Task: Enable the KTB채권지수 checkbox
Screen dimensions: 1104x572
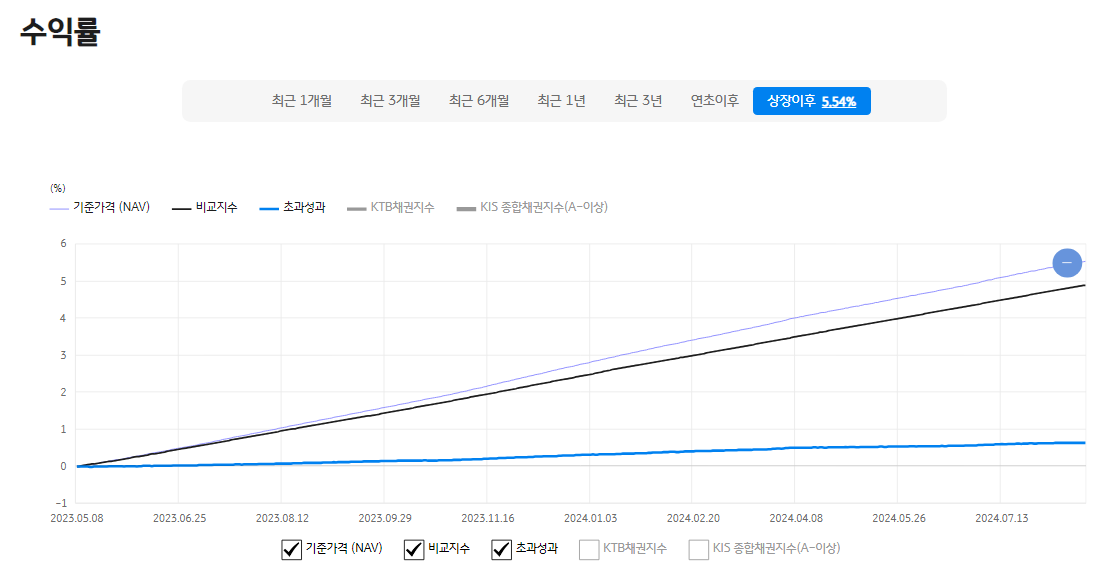Action: pos(589,549)
